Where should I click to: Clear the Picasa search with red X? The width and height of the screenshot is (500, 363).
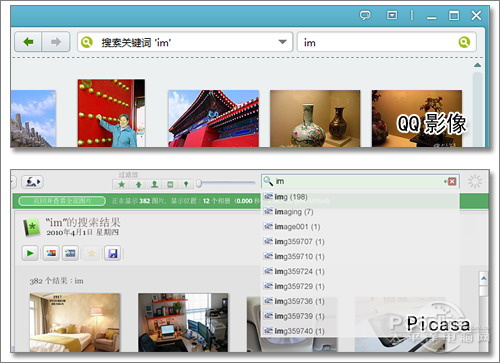pos(452,181)
